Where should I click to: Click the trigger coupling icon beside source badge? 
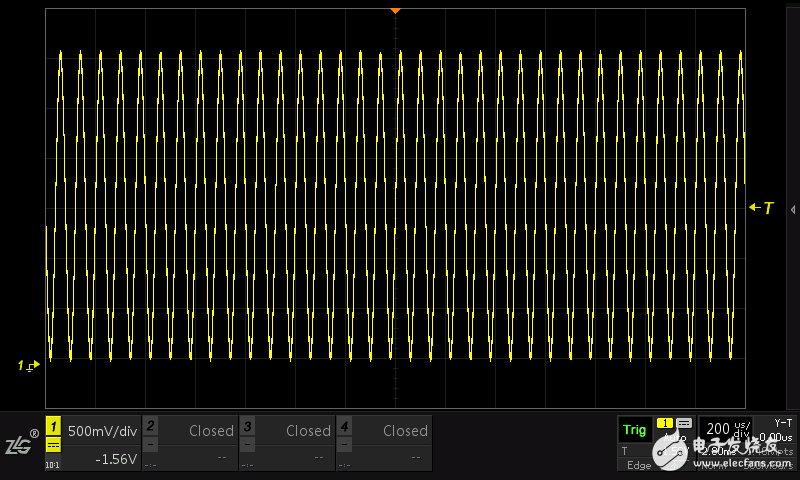(x=684, y=424)
